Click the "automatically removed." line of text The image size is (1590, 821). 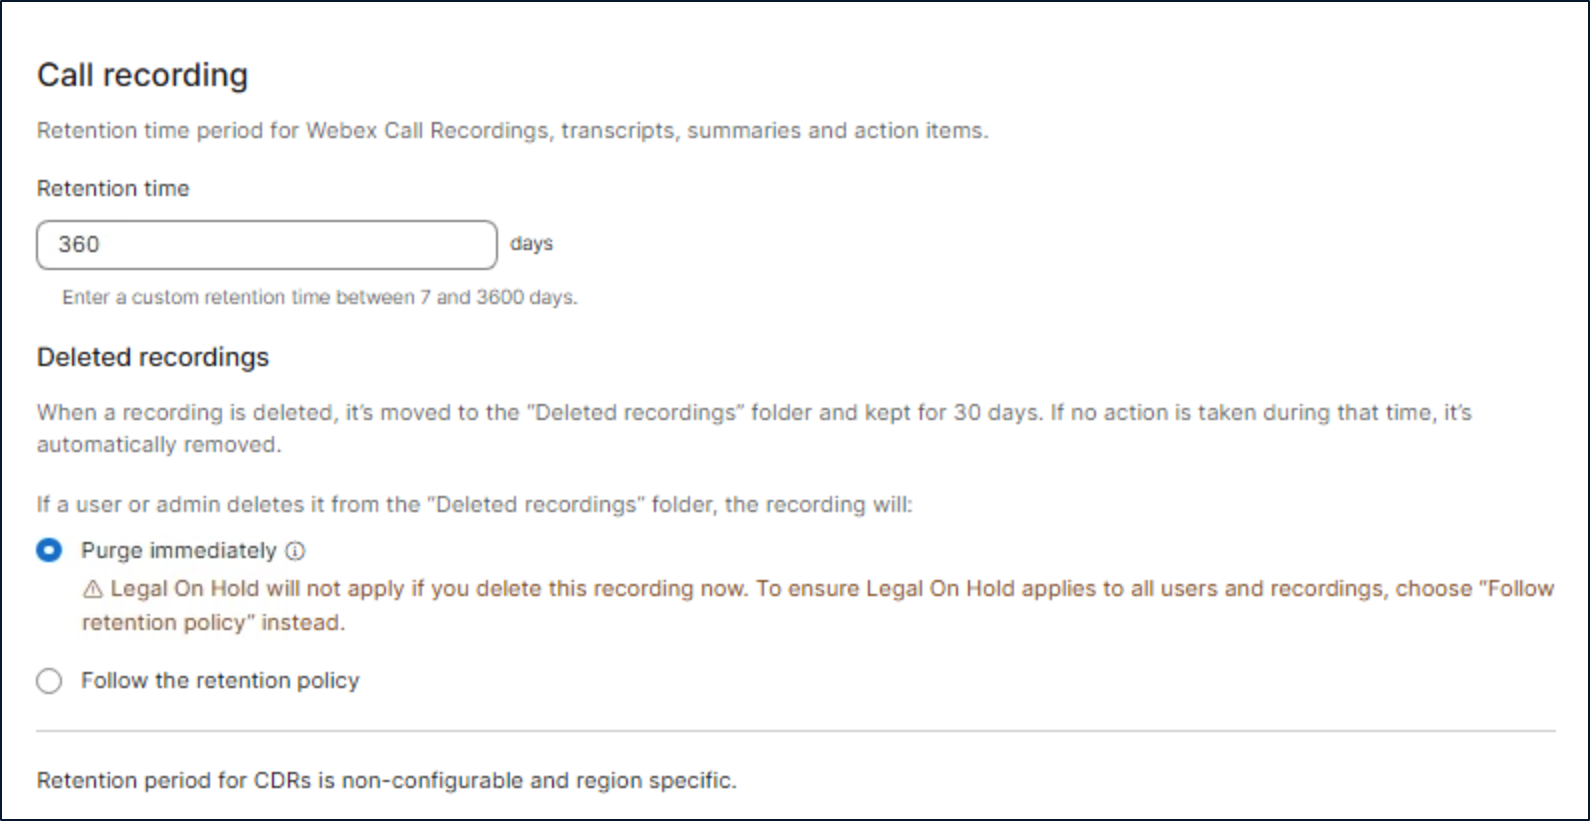coord(159,445)
